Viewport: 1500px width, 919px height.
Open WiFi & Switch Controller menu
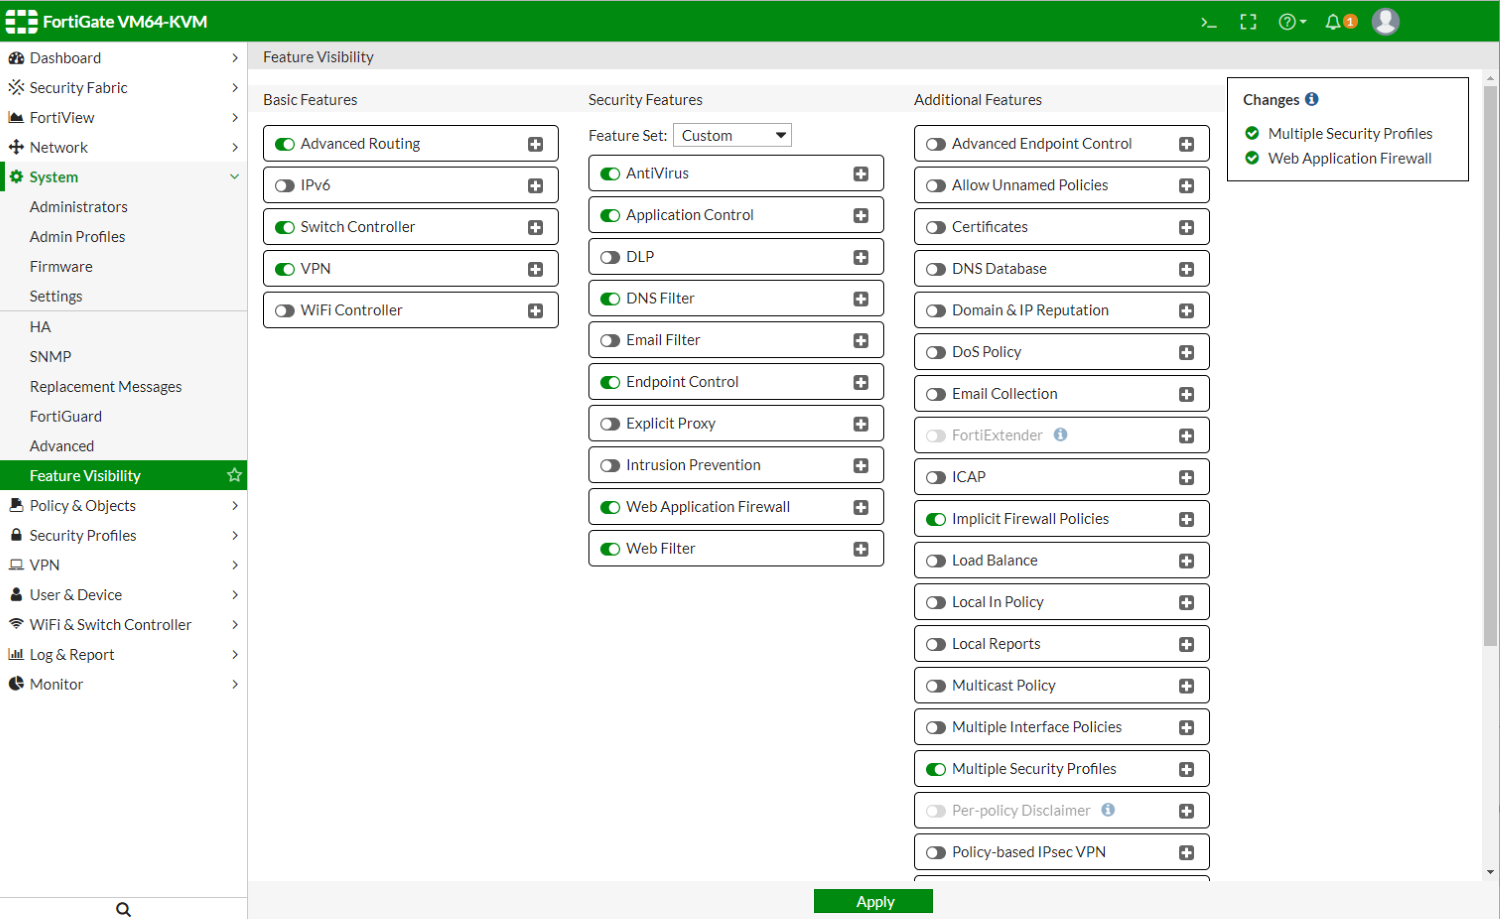(123, 625)
